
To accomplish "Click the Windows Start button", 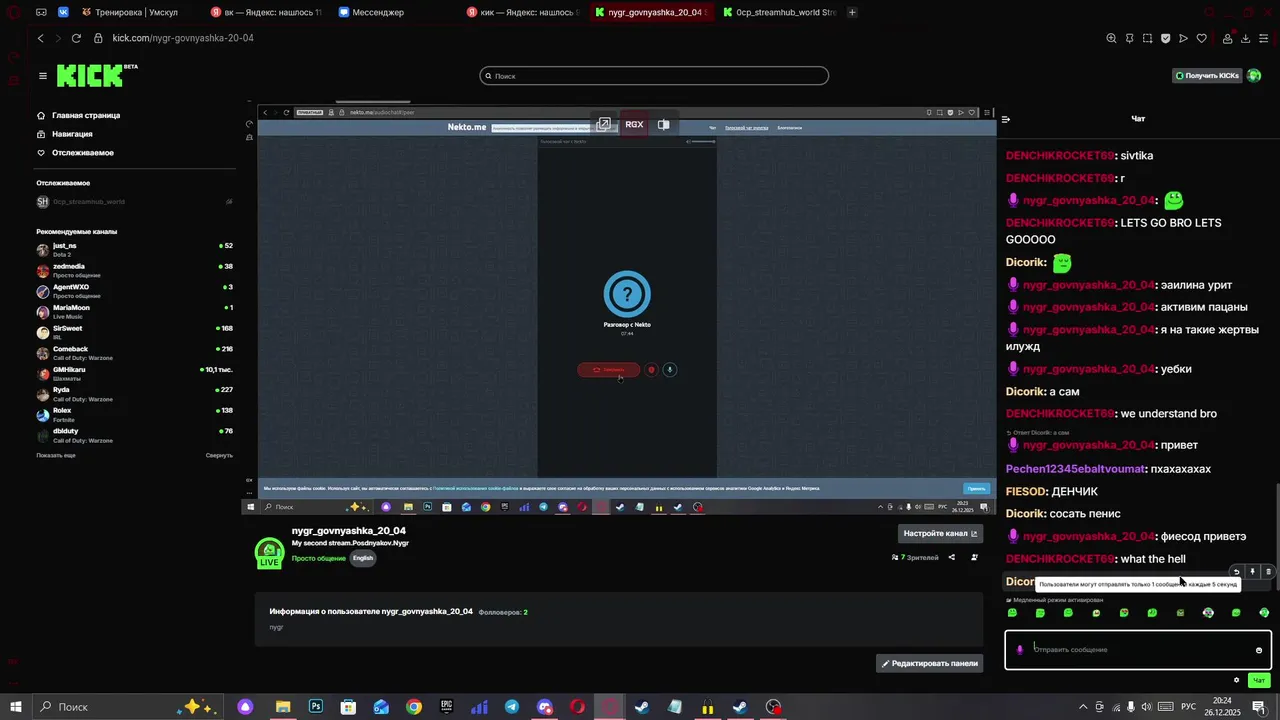I will (x=15, y=707).
